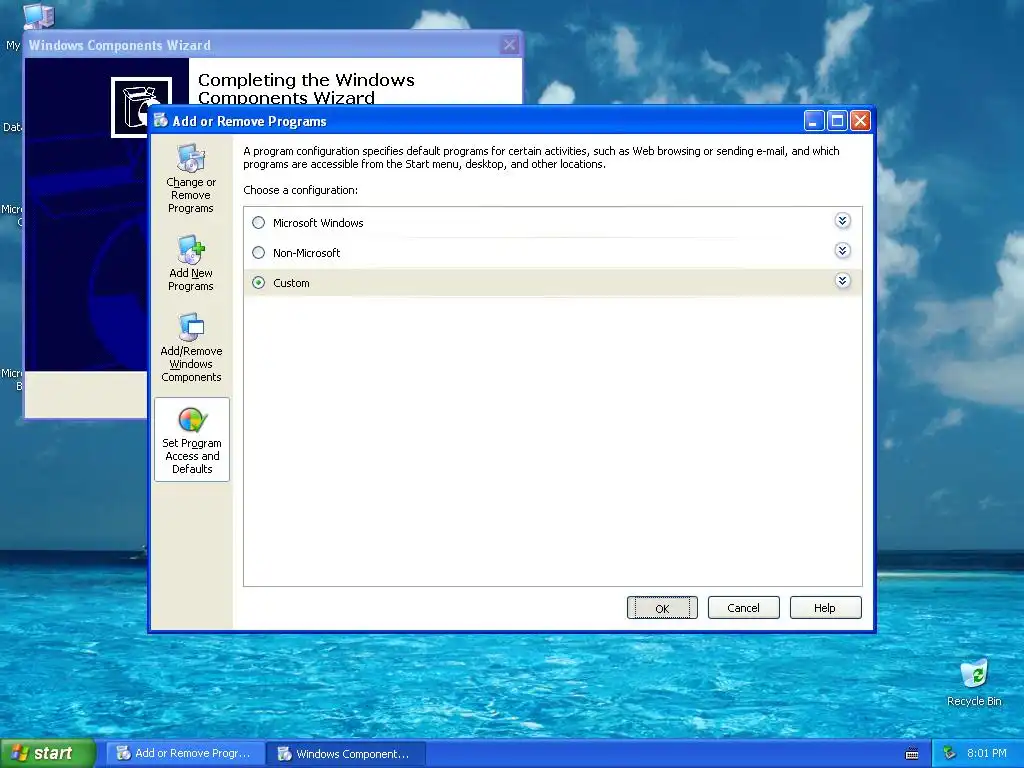Click the My Computer desktop icon
1024x768 pixels.
38,16
